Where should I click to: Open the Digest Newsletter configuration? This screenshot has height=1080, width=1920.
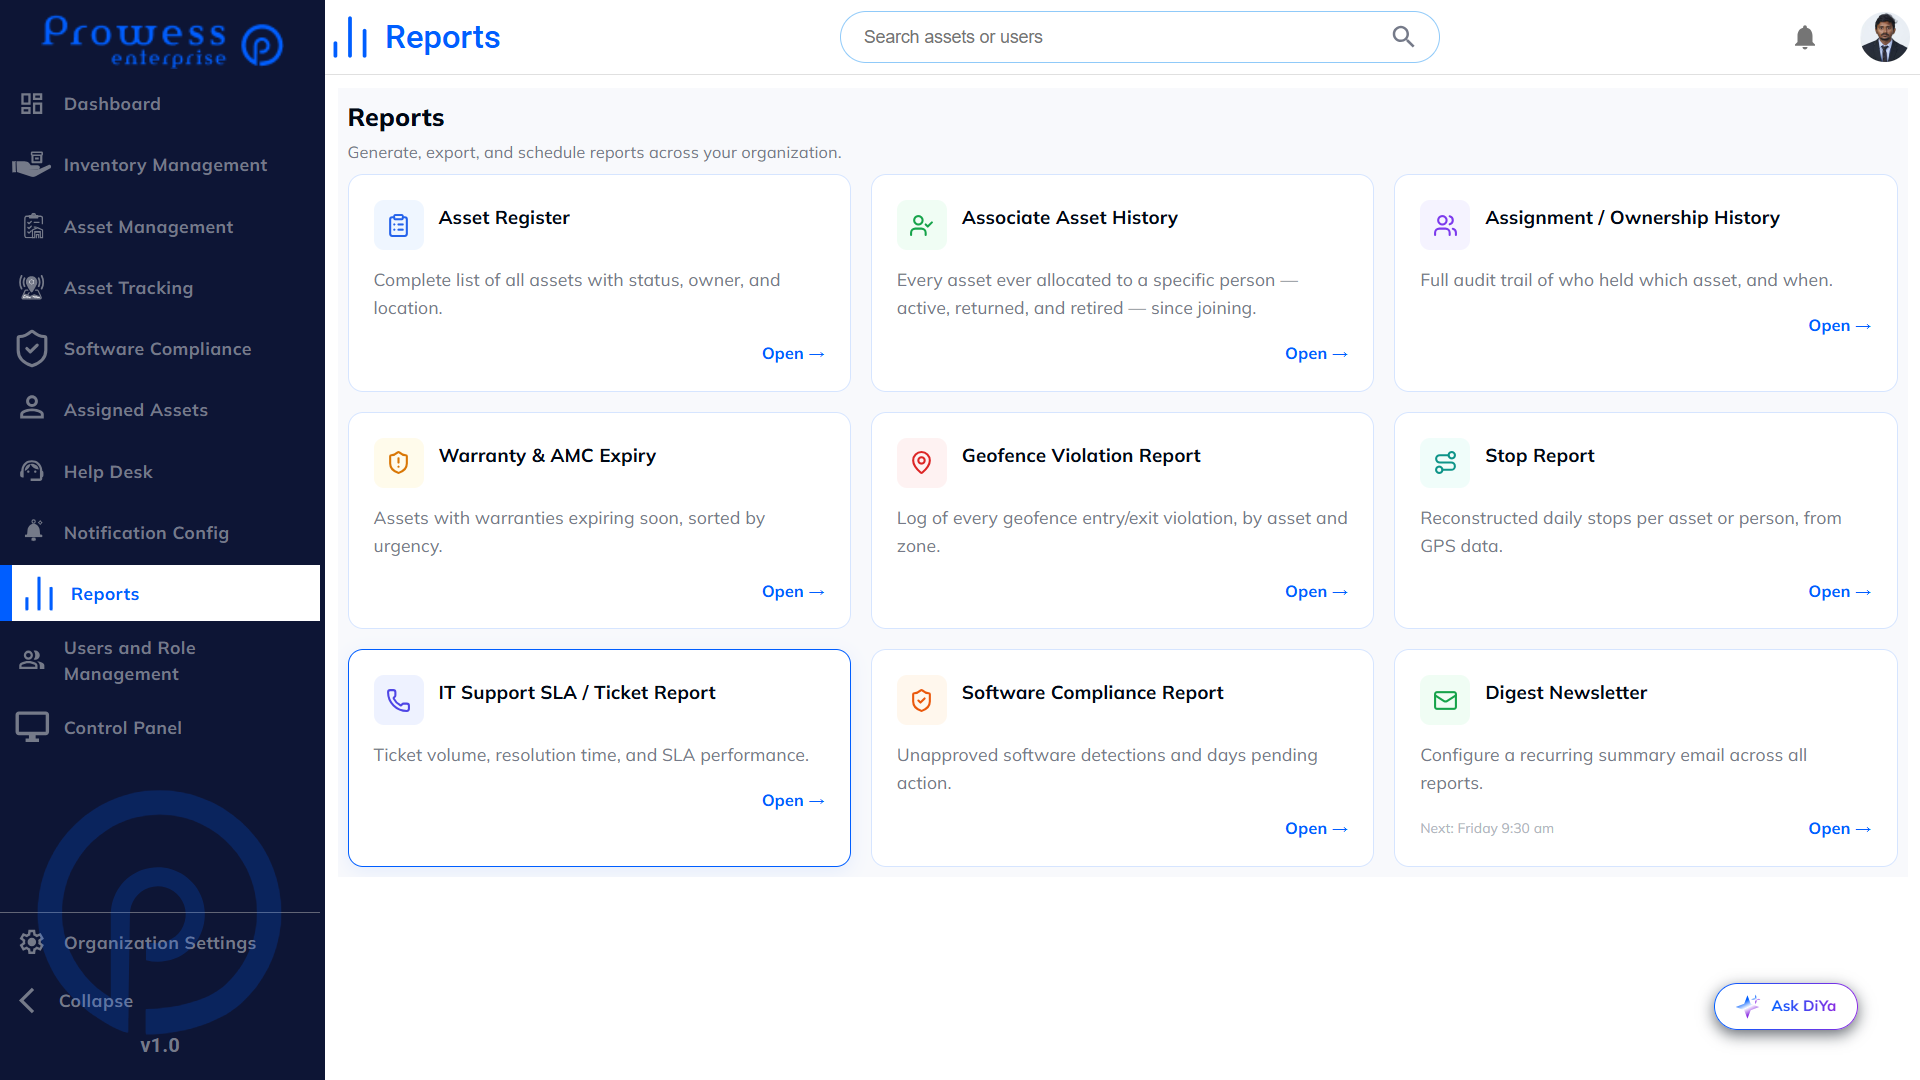coord(1839,829)
